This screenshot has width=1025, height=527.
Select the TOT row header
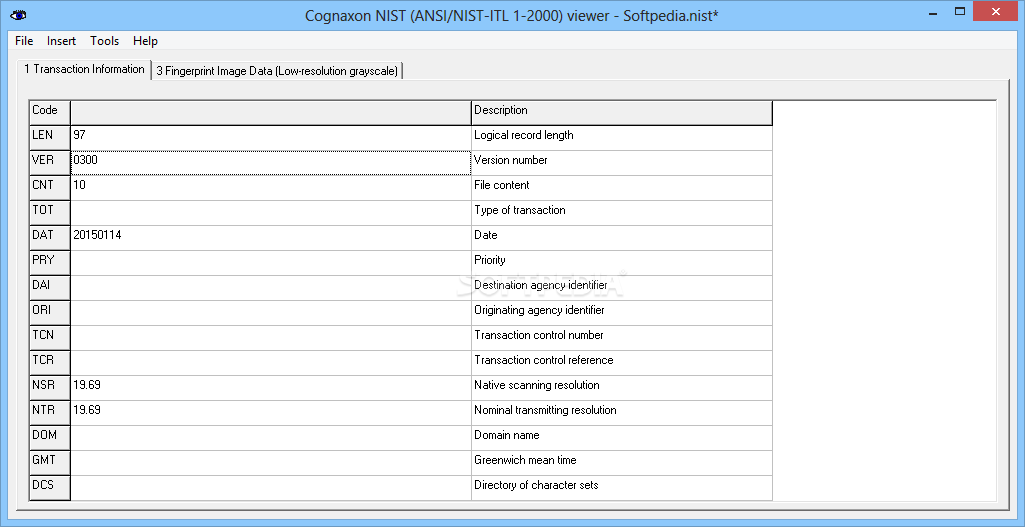(50, 213)
